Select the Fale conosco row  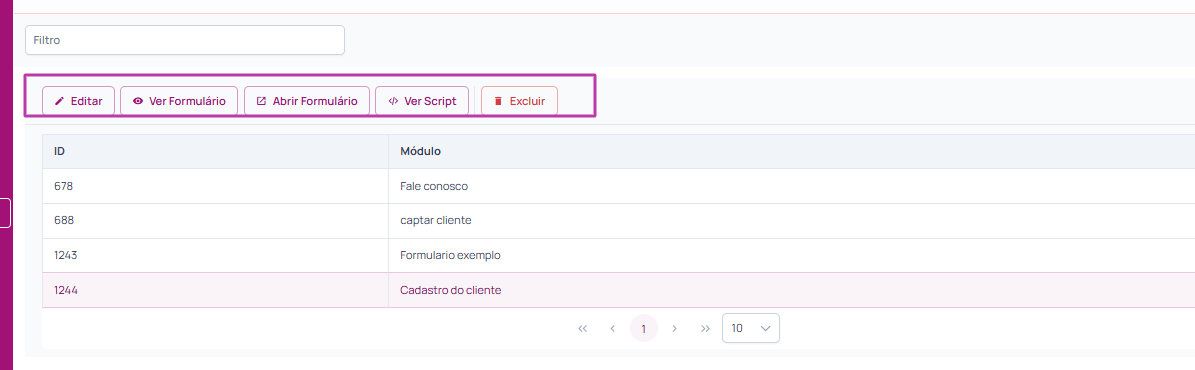click(x=618, y=186)
